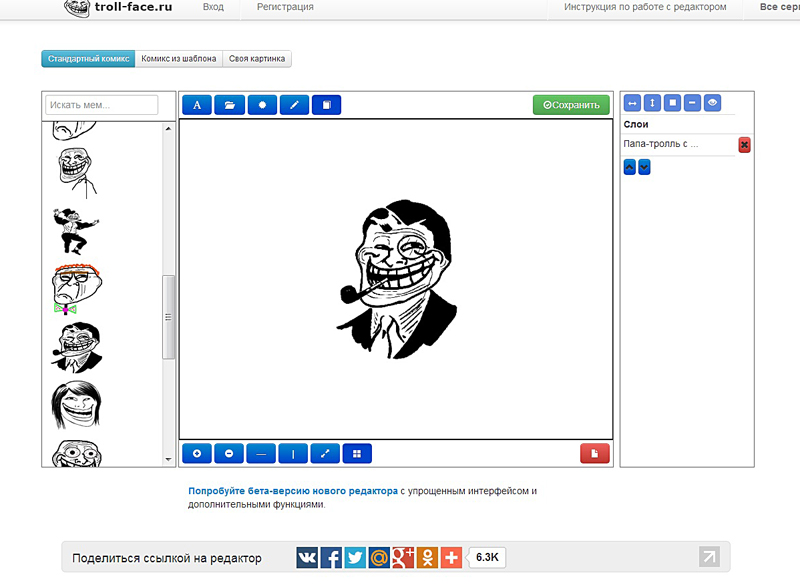Screen dimensions: 800x585
Task: Toggle layer visibility with the eye icon
Action: (713, 103)
